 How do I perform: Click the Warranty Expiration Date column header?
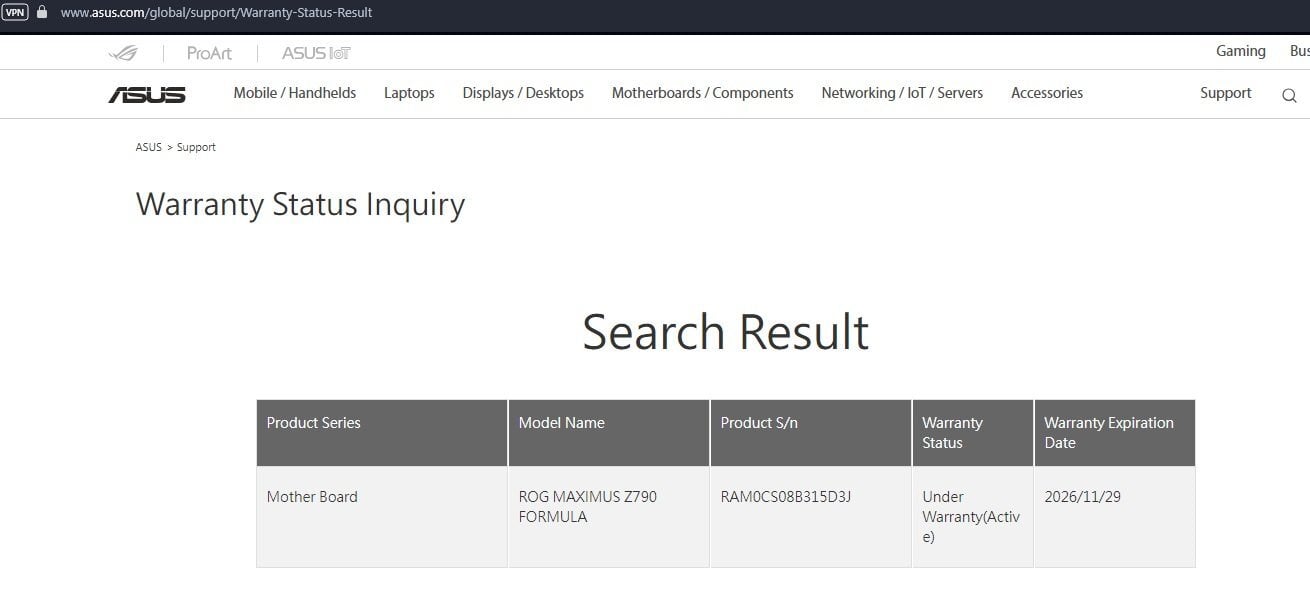pos(1115,433)
